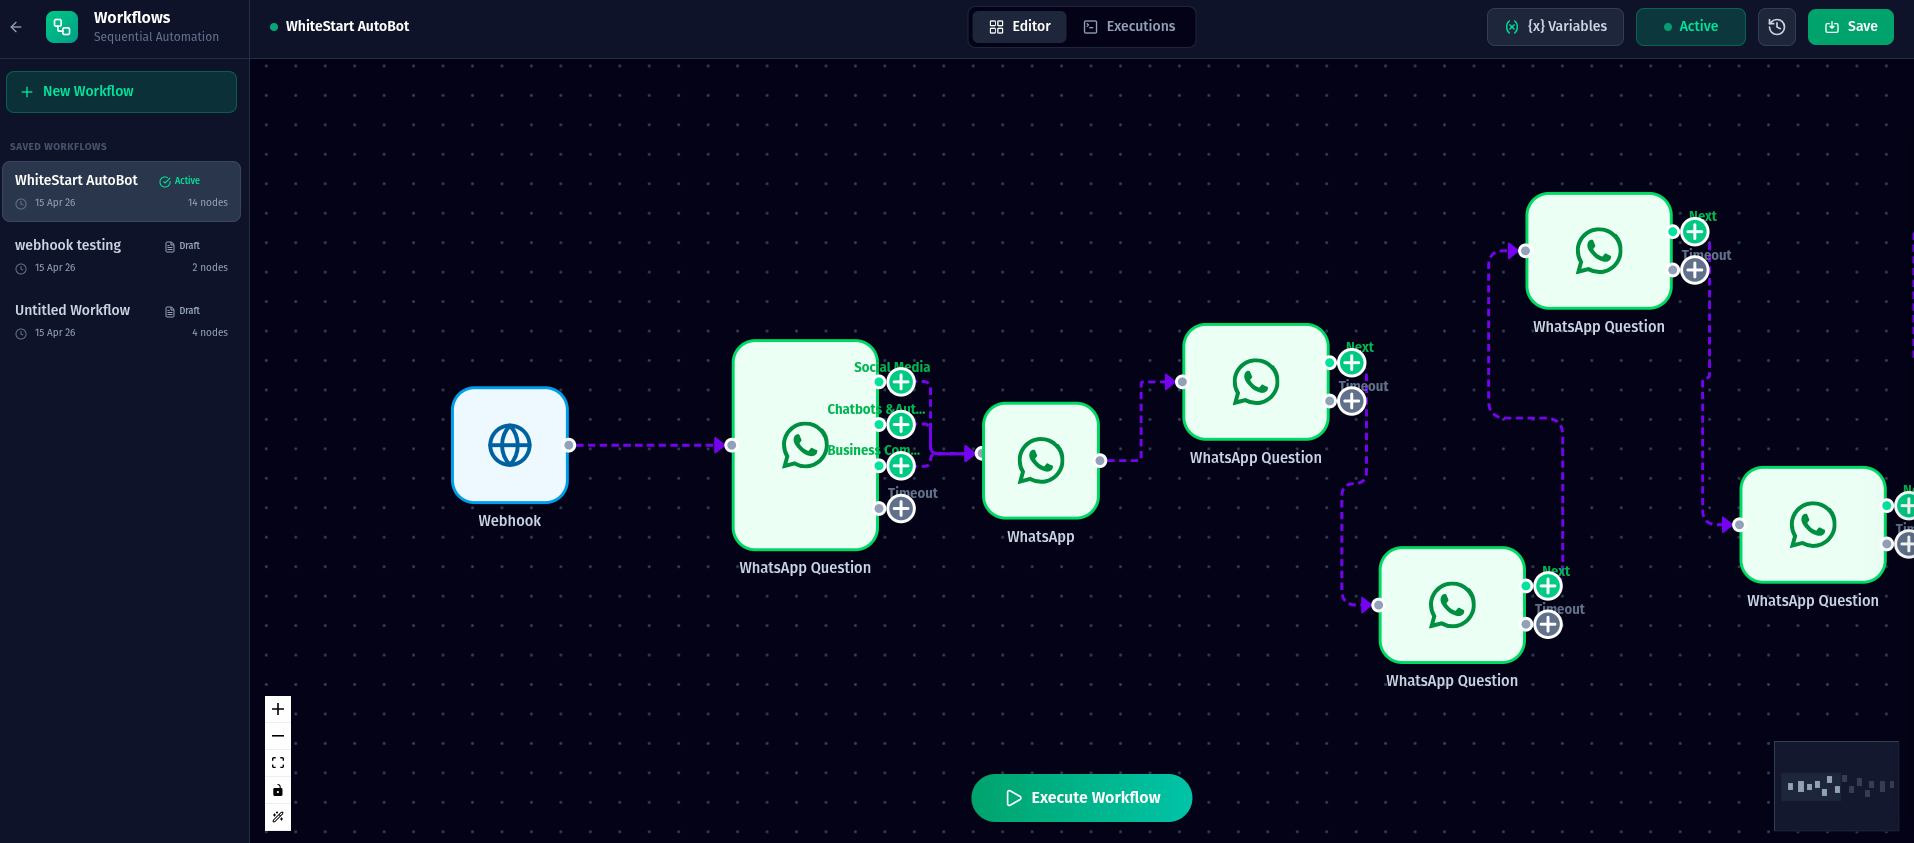Click the Workflows app logo icon
The image size is (1914, 843).
(62, 27)
